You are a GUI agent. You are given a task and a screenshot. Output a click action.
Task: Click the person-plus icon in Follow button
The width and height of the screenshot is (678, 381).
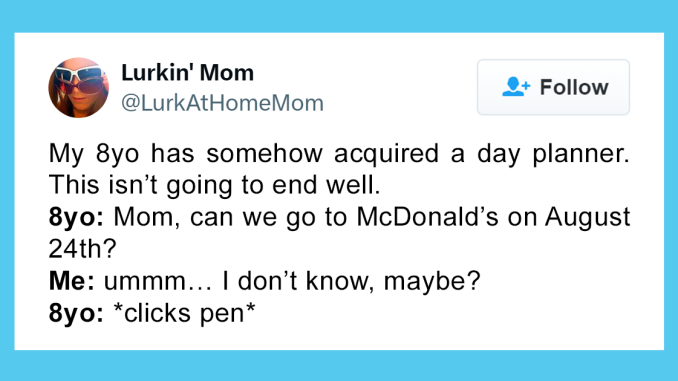click(515, 86)
